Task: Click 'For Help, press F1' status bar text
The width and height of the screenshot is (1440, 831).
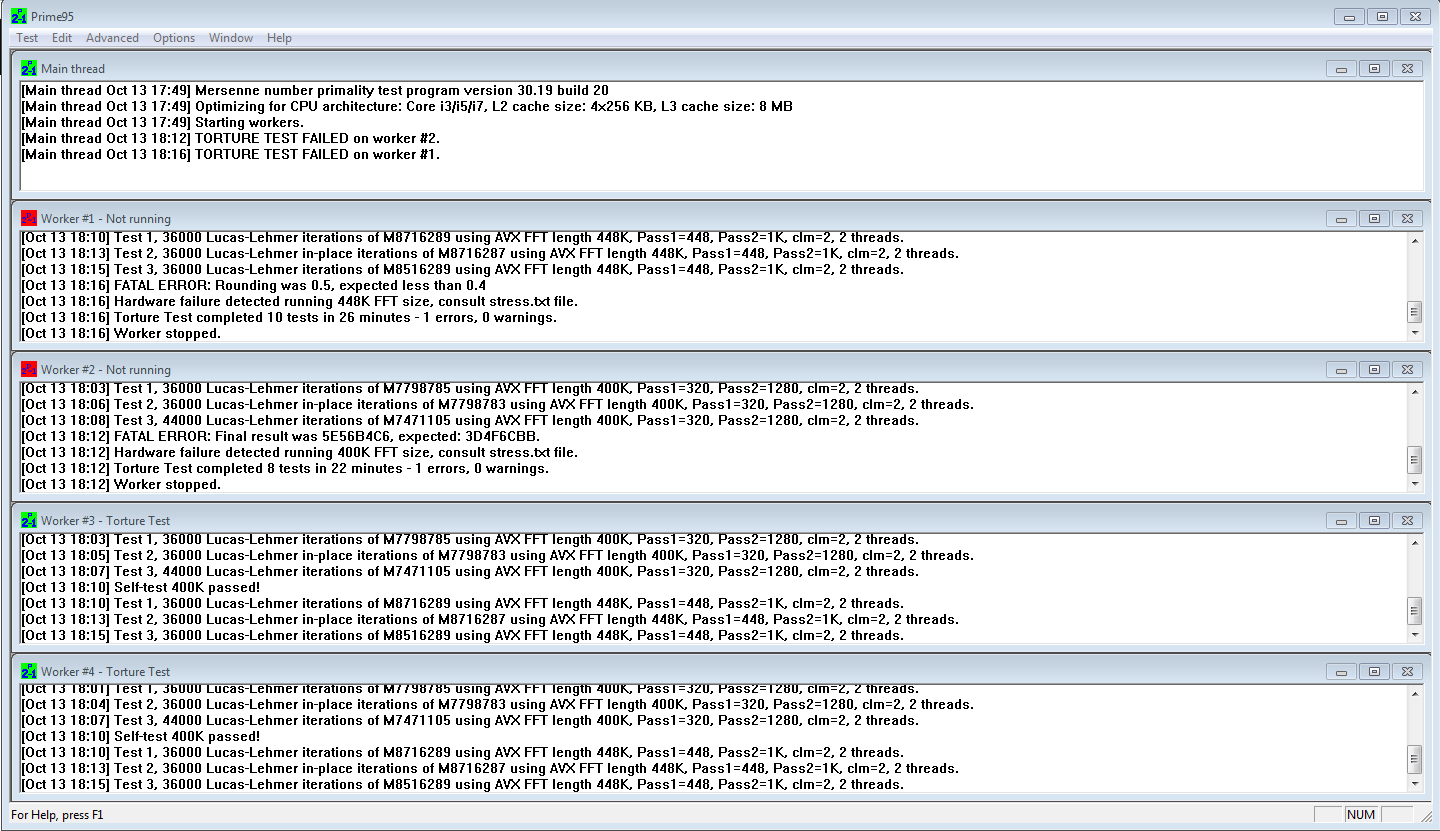Action: 57,815
